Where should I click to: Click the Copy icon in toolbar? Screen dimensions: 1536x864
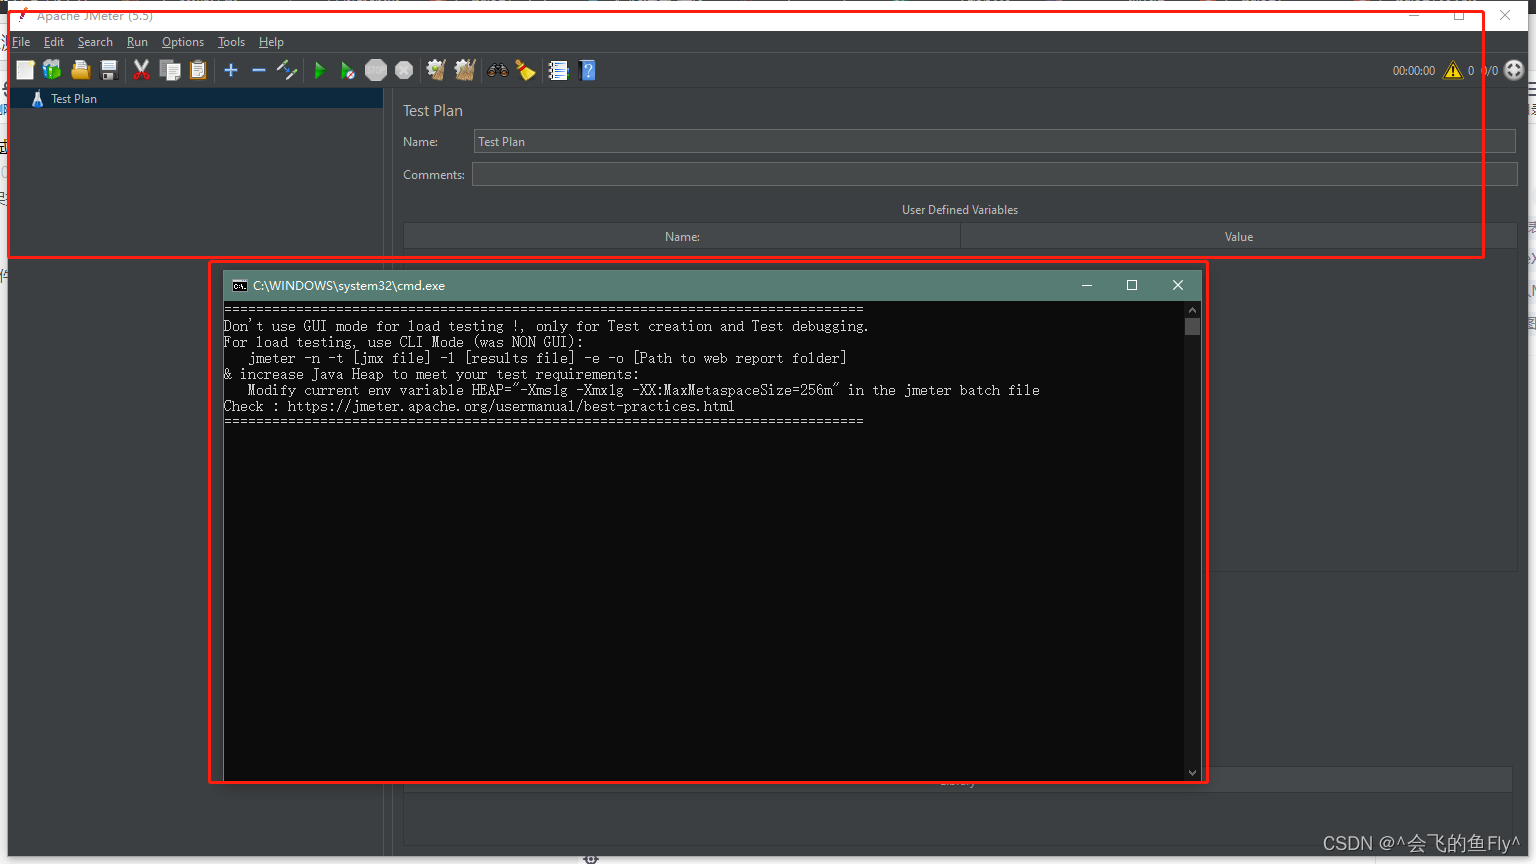pyautogui.click(x=170, y=70)
